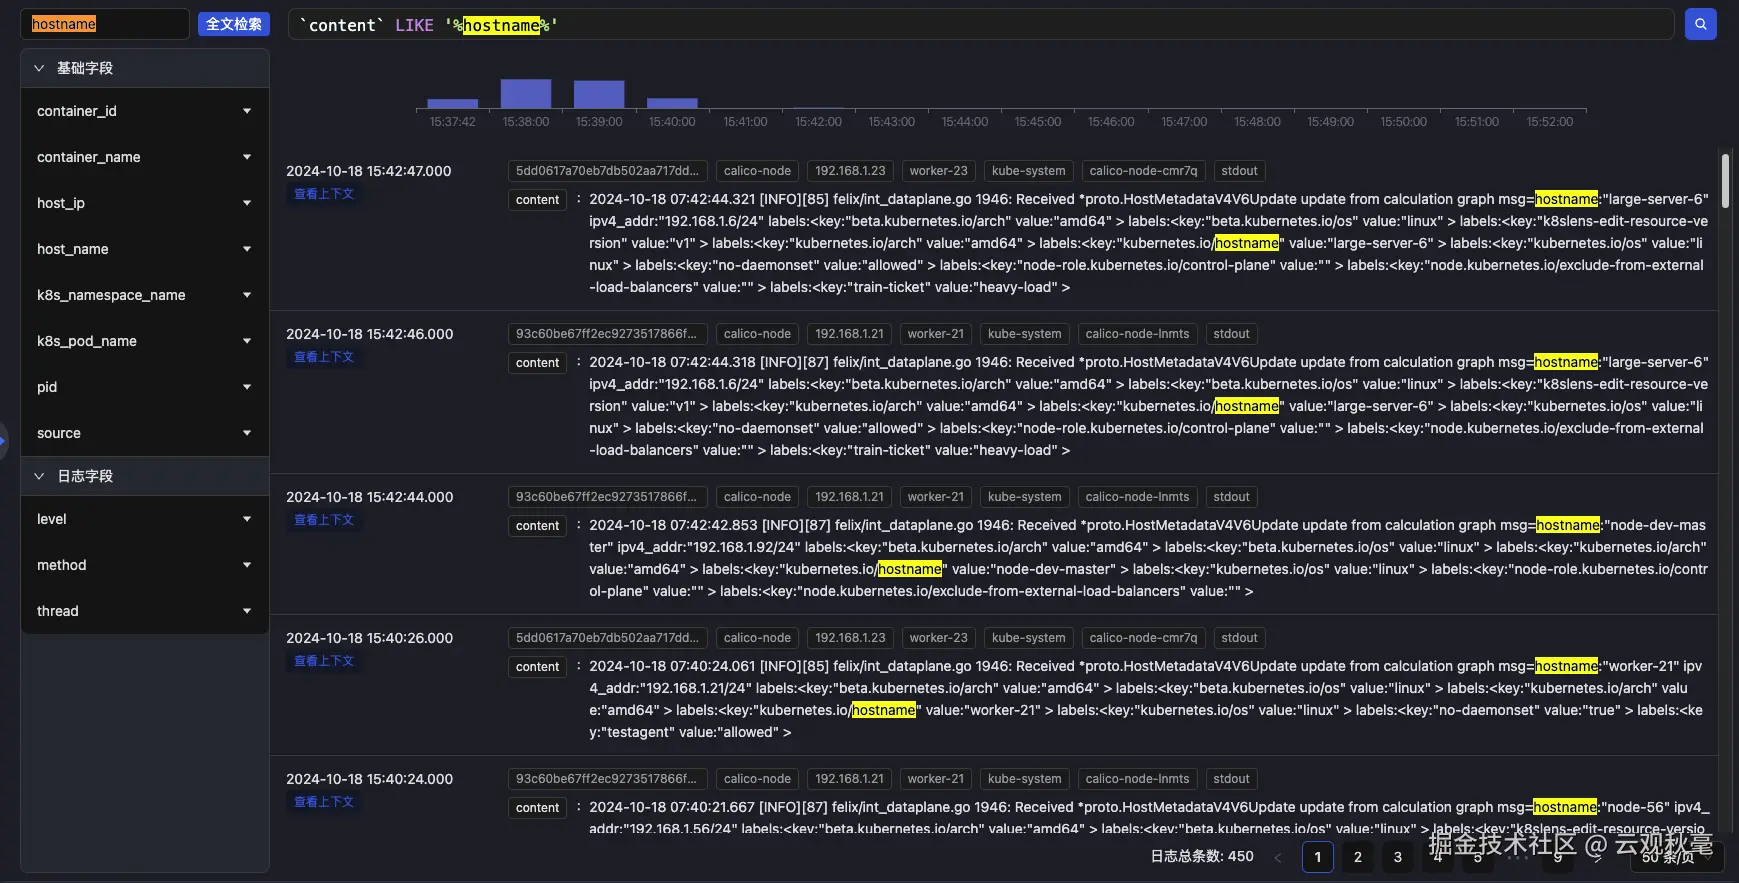This screenshot has height=883, width=1739.
Task: Click the histogram bar at 15:37:42
Action: 453,103
